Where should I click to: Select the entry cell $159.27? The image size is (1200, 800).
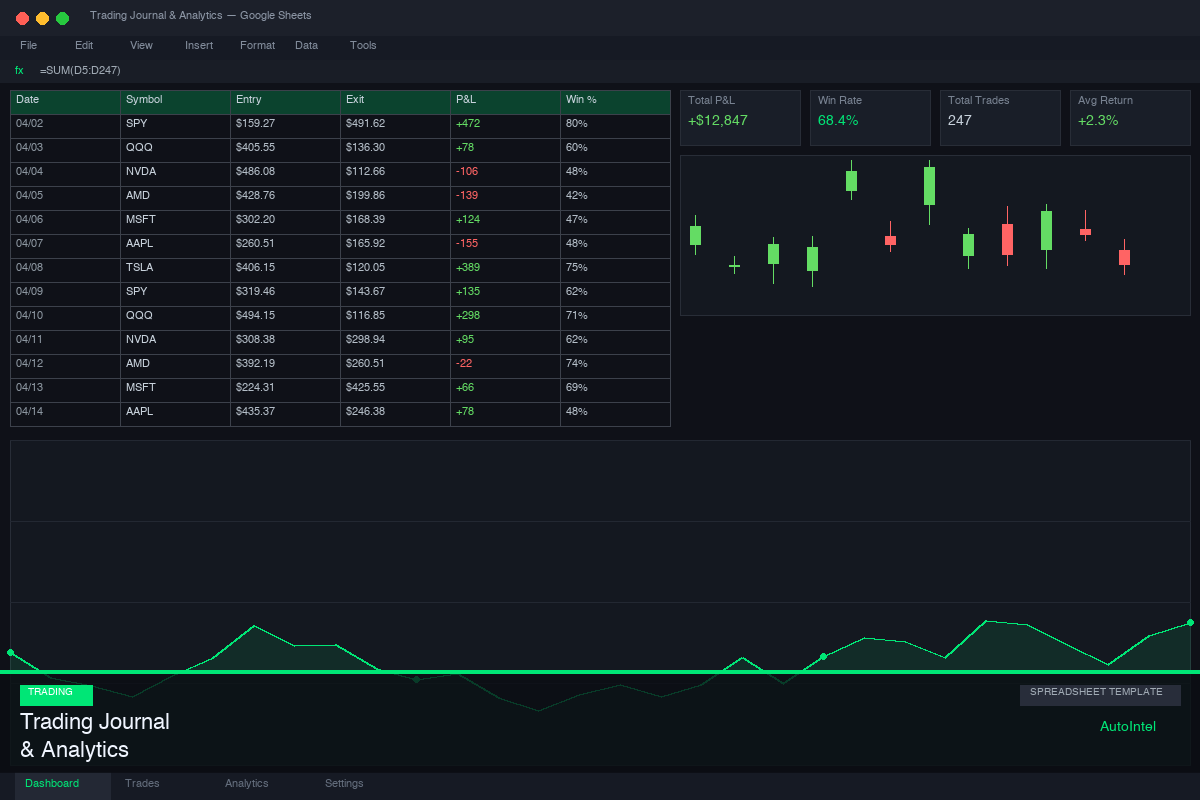[x=285, y=124]
